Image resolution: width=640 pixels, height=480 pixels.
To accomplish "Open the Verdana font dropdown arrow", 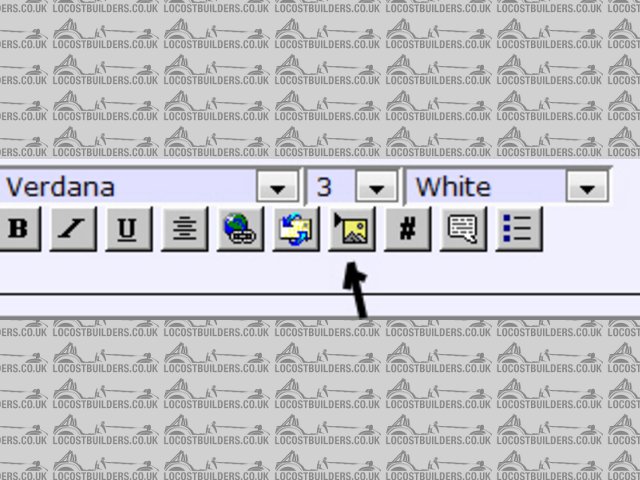I will (278, 187).
